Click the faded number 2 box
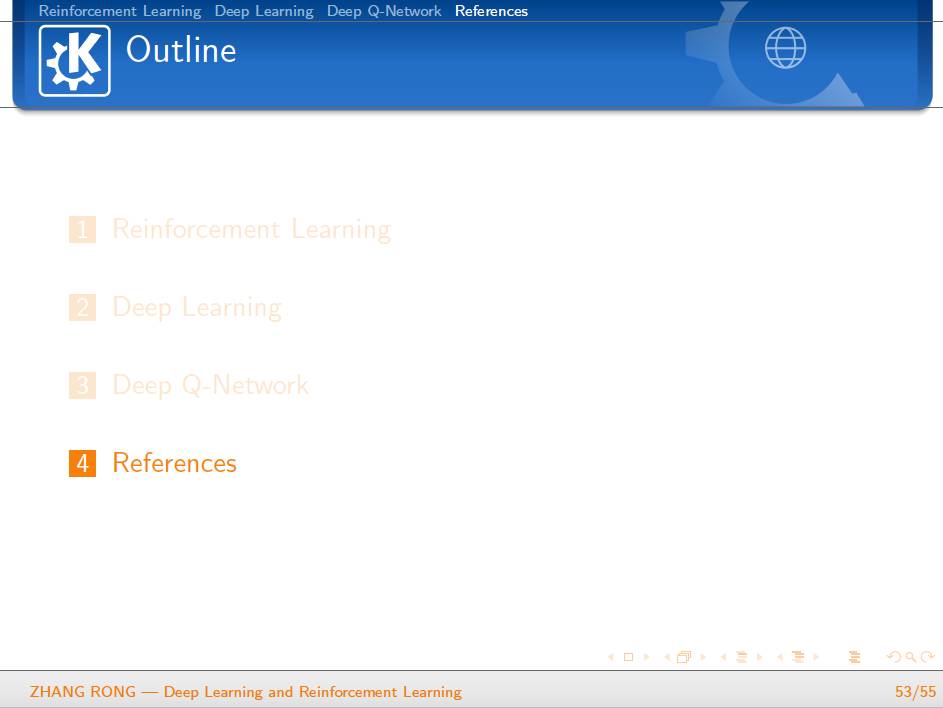The height and width of the screenshot is (708, 943). coord(82,307)
